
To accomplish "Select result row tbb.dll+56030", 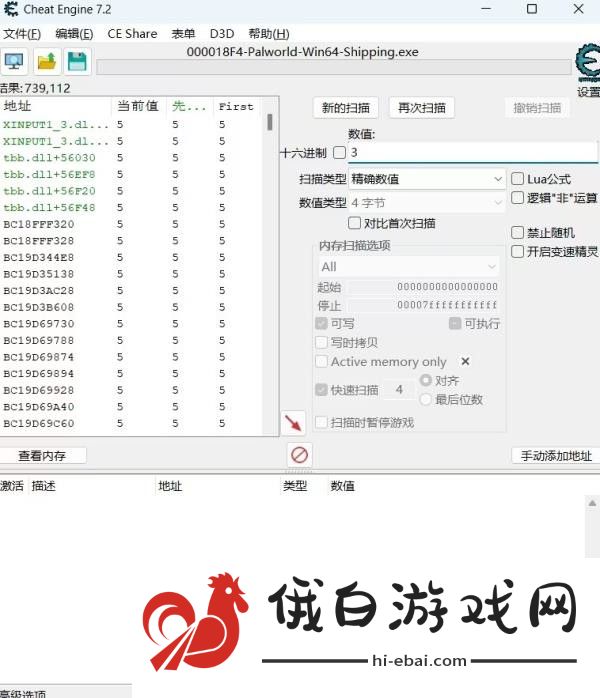I will coord(132,158).
